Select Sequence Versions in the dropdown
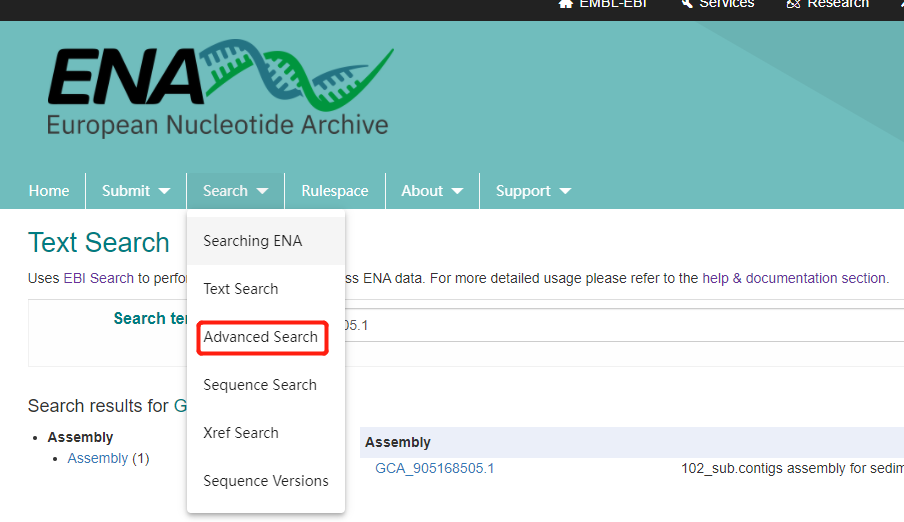Image resolution: width=904 pixels, height=522 pixels. coord(266,481)
